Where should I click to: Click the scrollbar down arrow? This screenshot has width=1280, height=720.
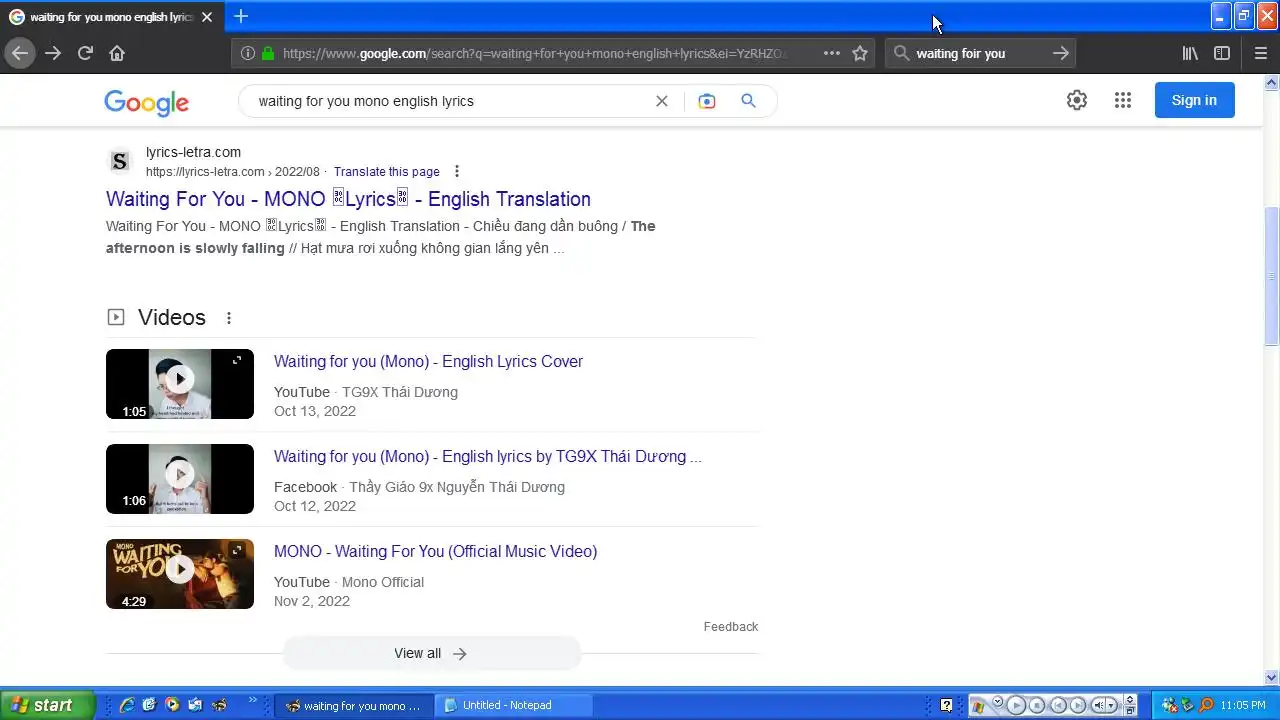(1272, 677)
